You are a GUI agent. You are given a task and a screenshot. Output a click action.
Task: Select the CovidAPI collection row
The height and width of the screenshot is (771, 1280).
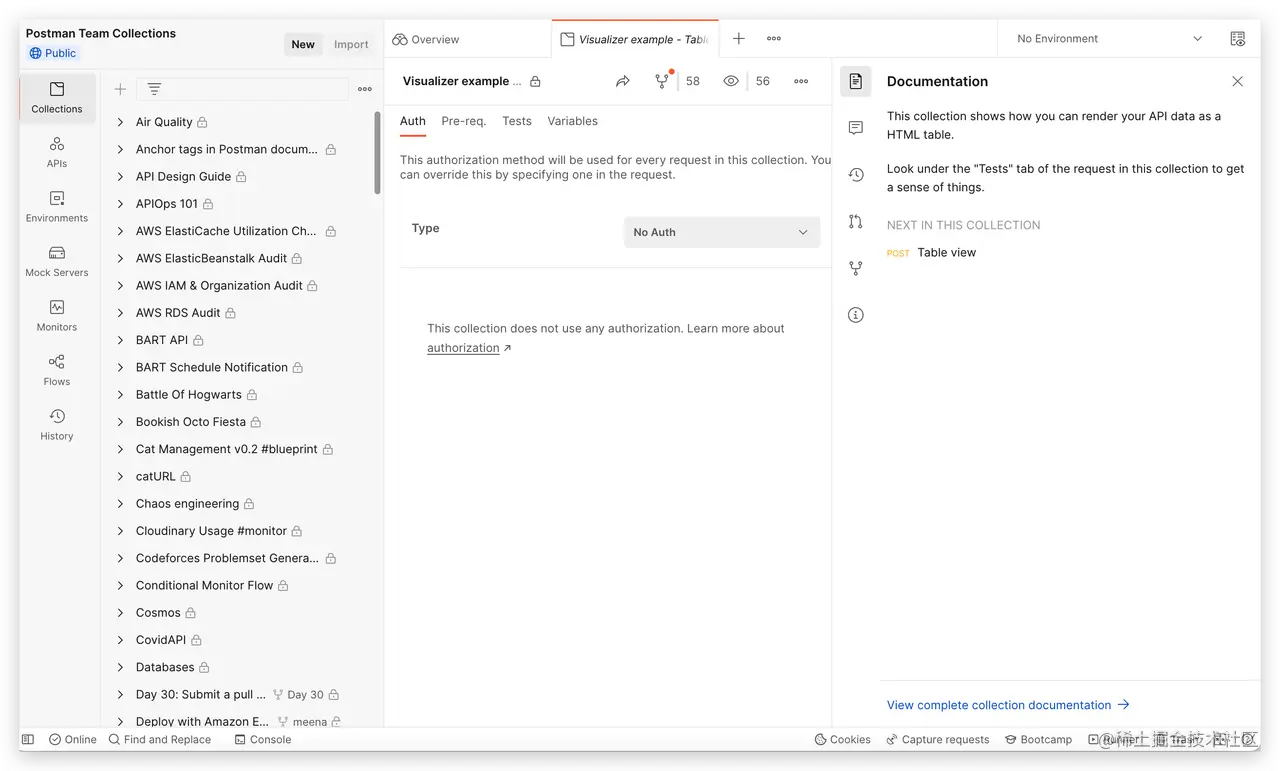[x=242, y=640]
